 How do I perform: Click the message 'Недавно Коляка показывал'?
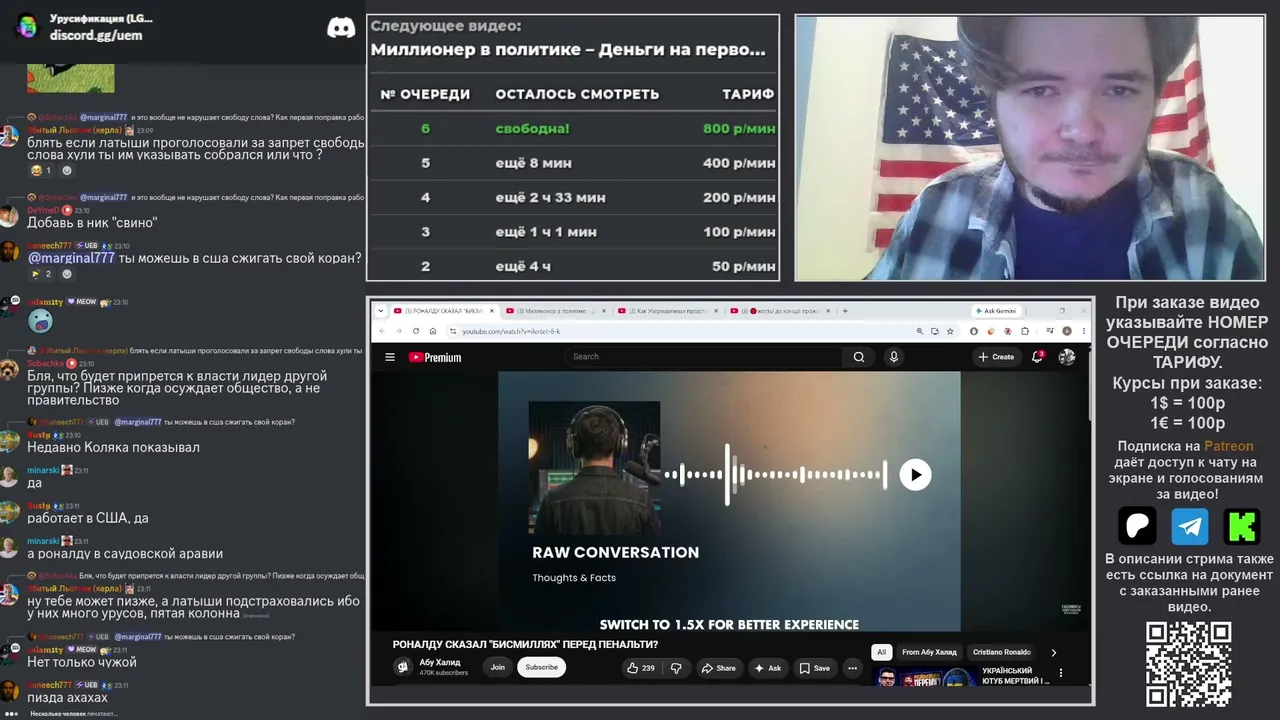point(113,447)
